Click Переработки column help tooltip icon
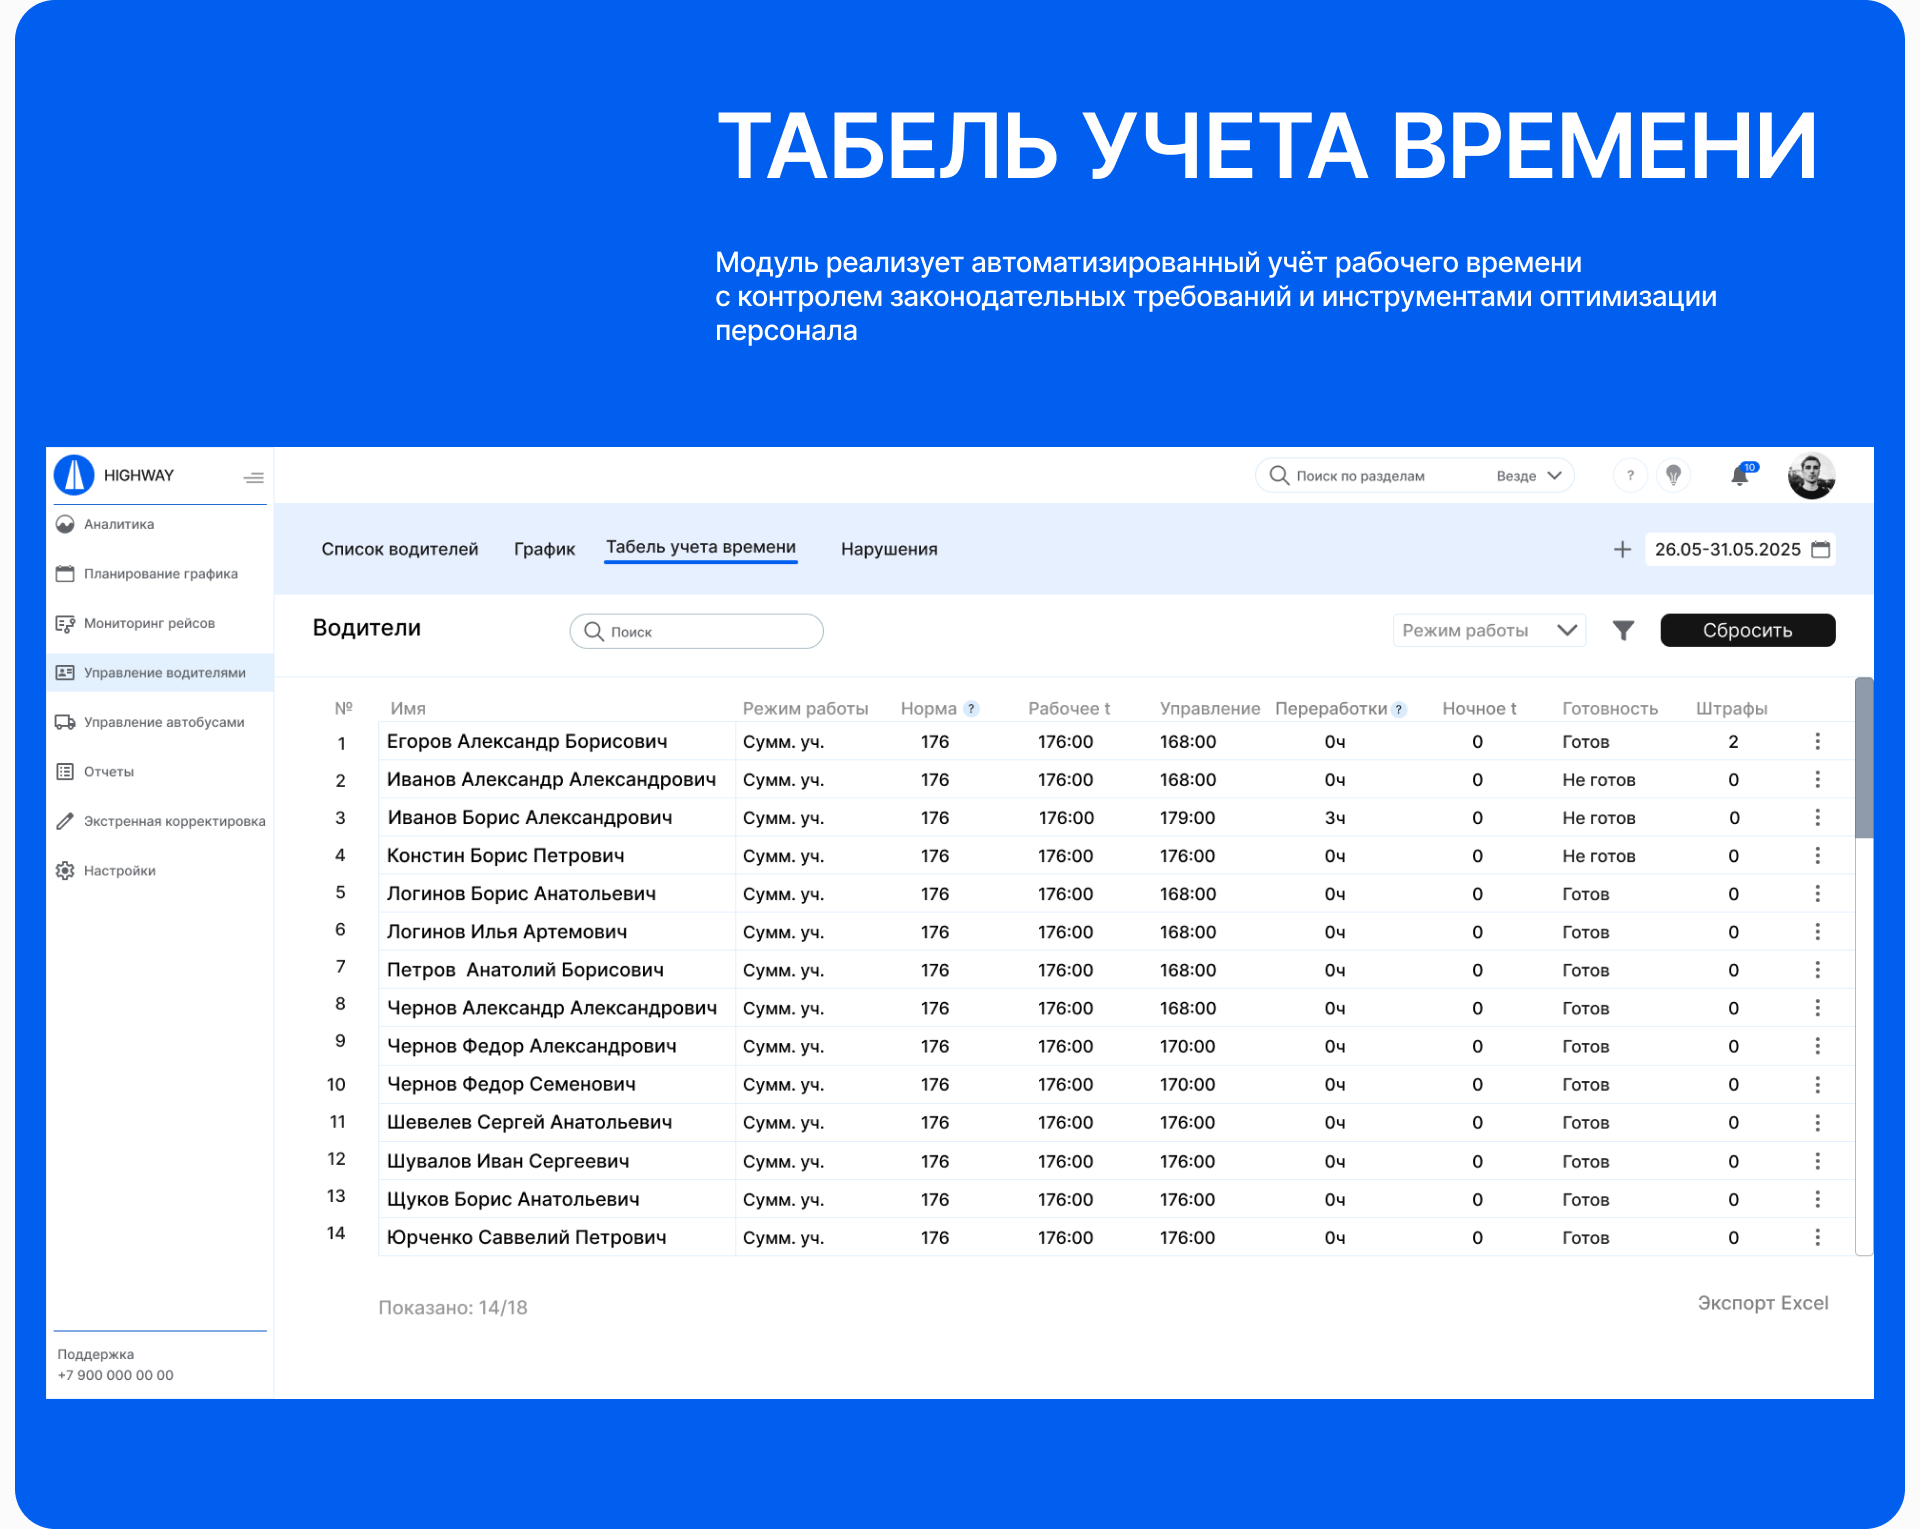The width and height of the screenshot is (1920, 1529). pyautogui.click(x=1399, y=709)
